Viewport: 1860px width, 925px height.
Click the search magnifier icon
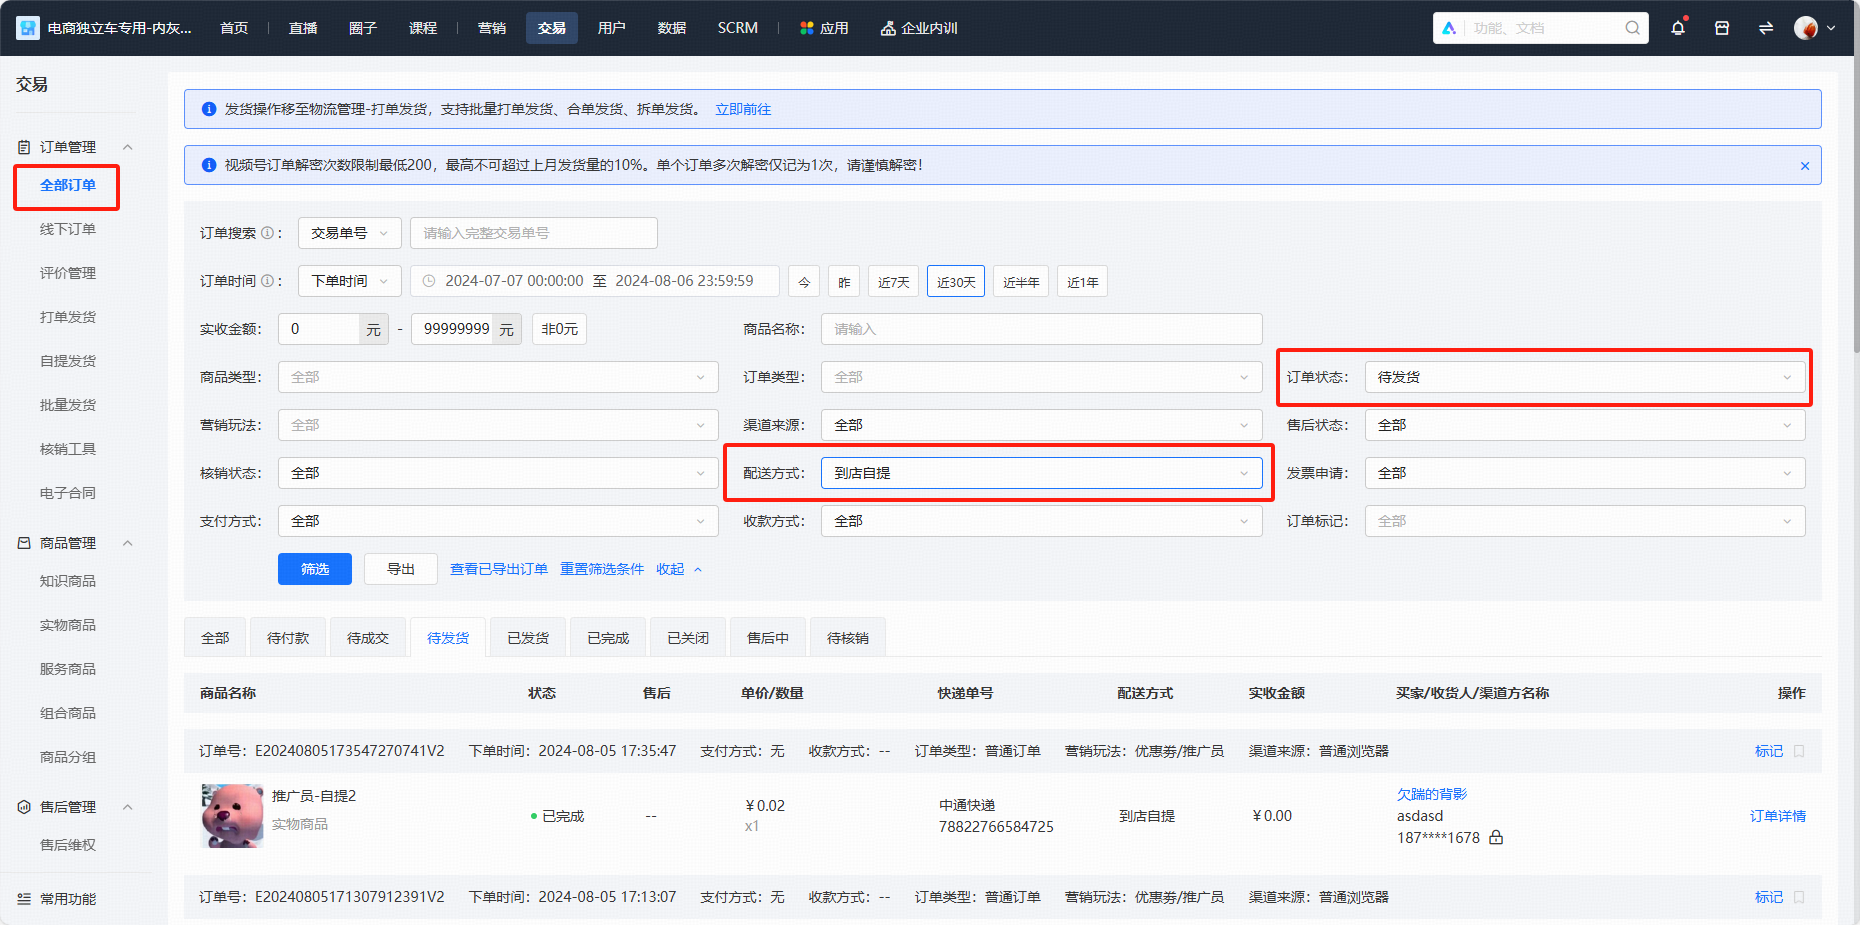[x=1632, y=28]
